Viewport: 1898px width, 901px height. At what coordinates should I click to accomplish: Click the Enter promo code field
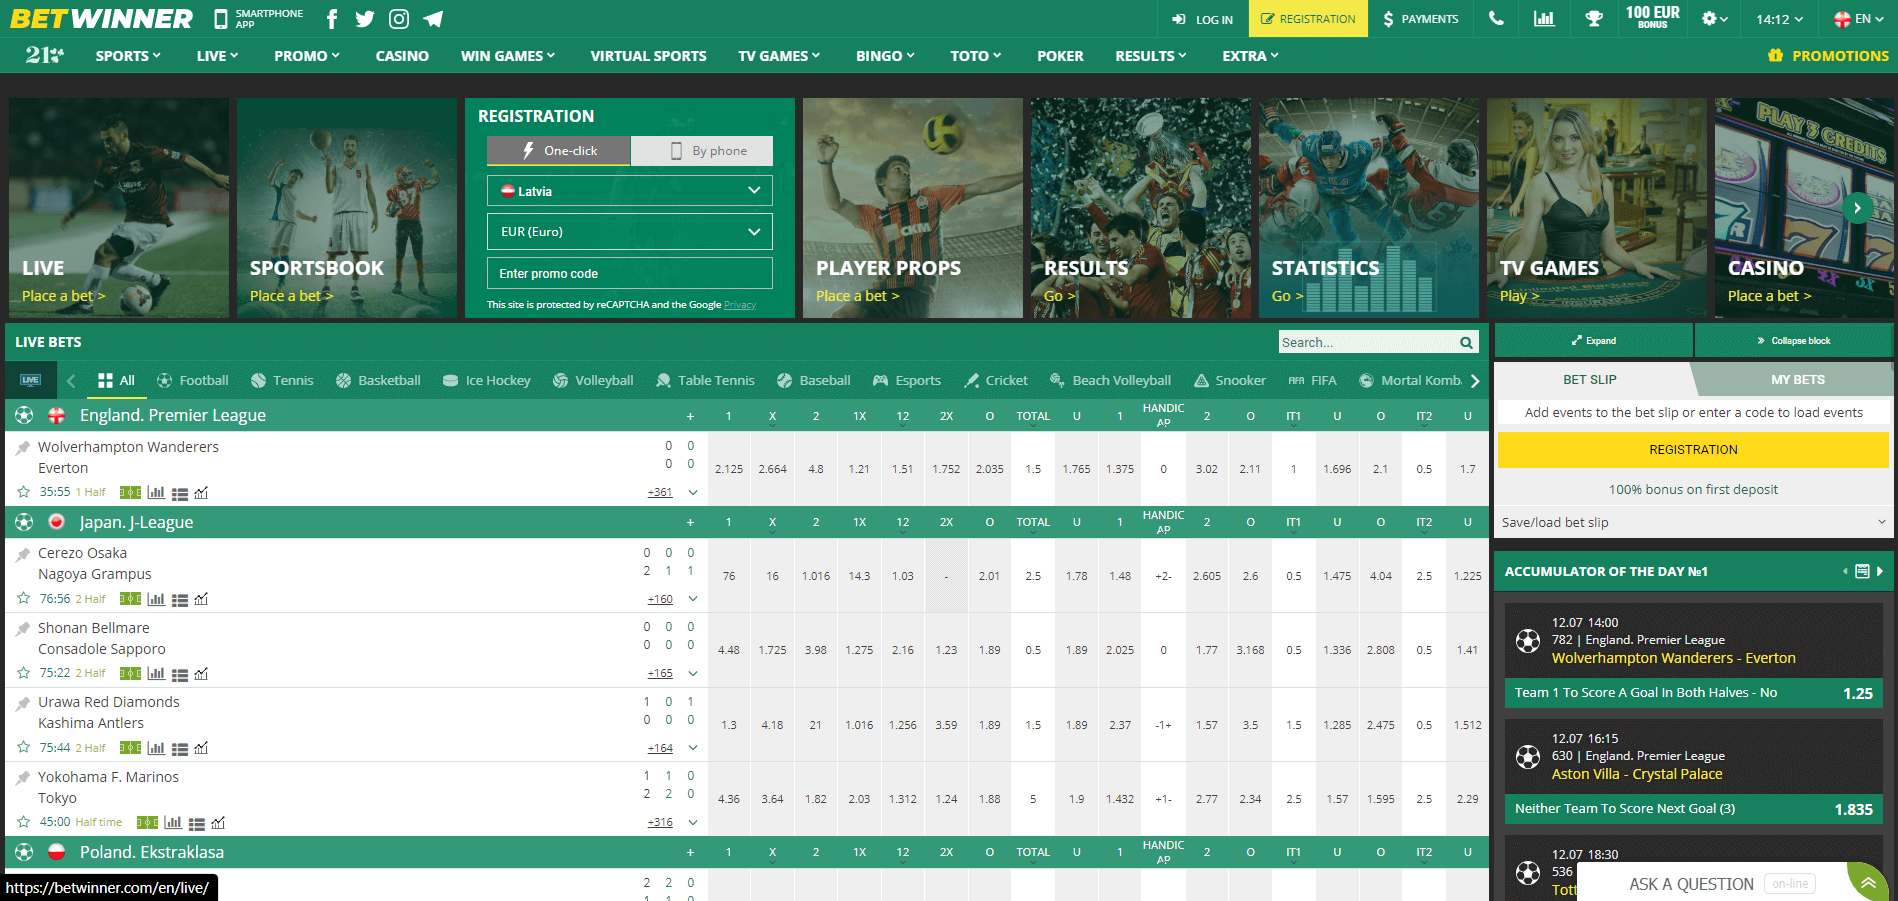(630, 273)
